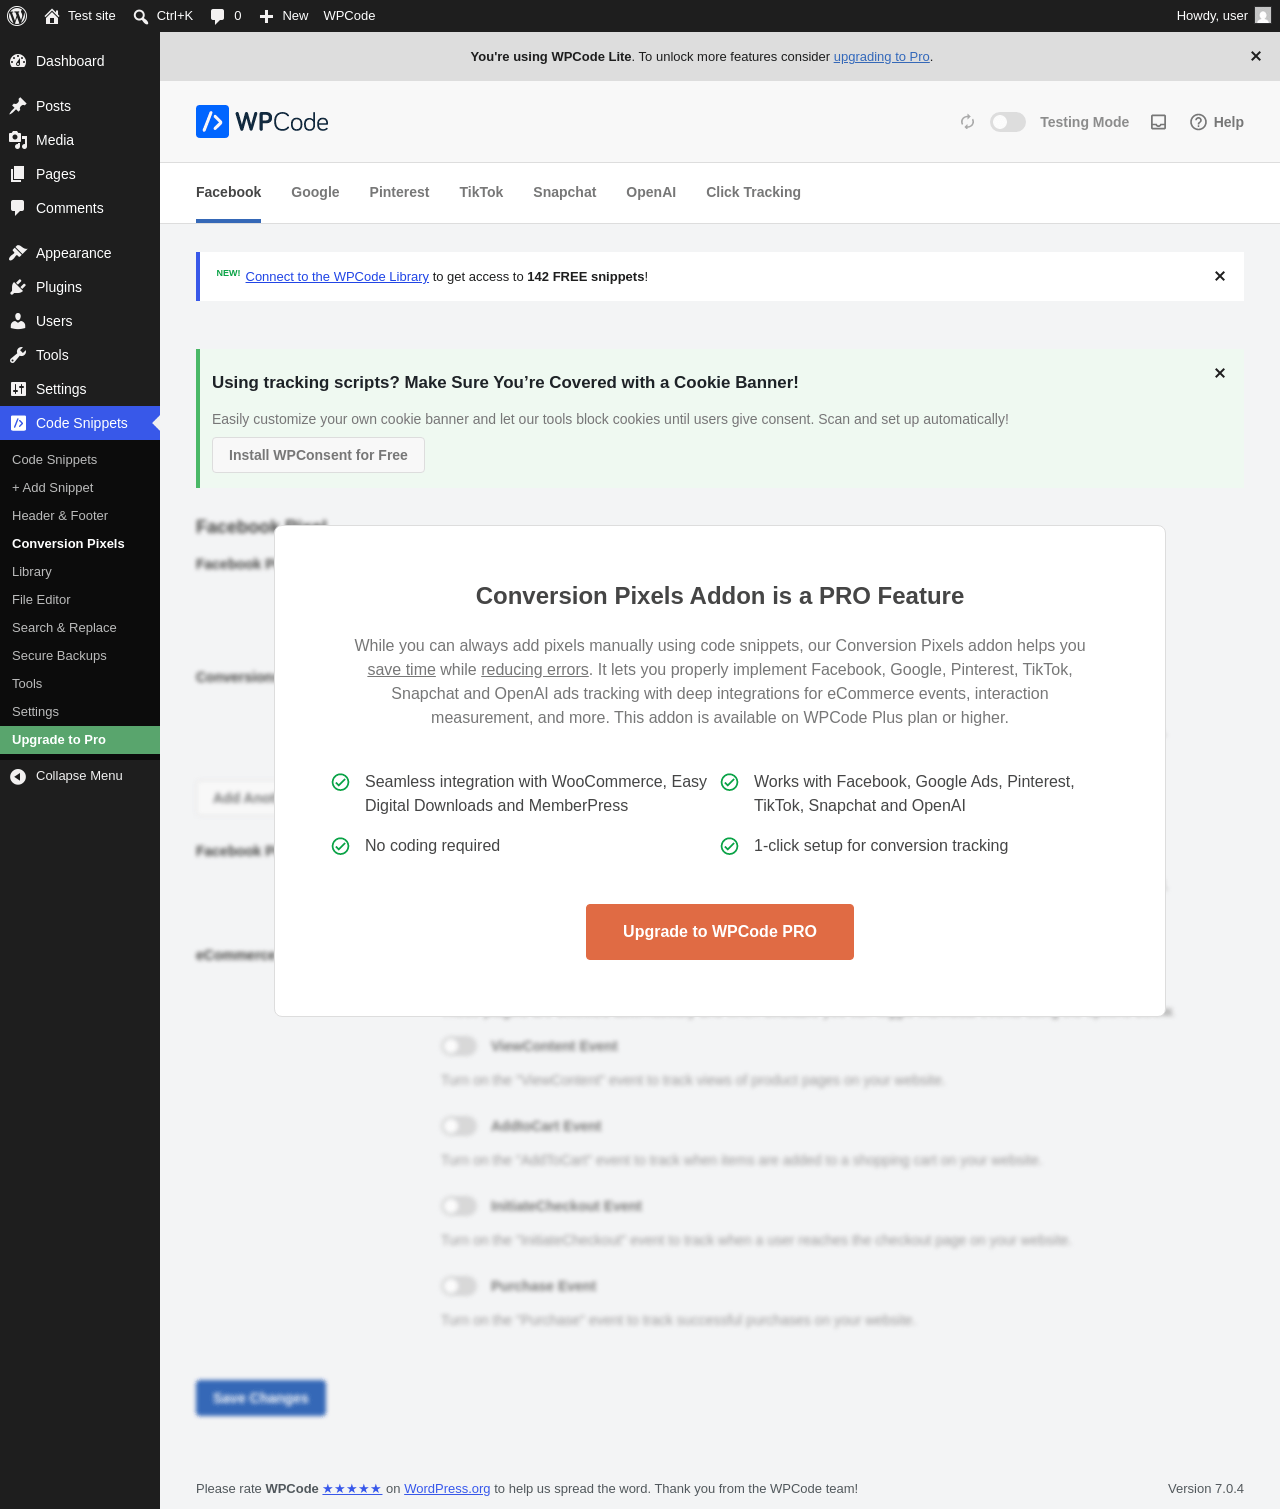
Task: Open + Add Snippet submenu item
Action: [x=80, y=488]
